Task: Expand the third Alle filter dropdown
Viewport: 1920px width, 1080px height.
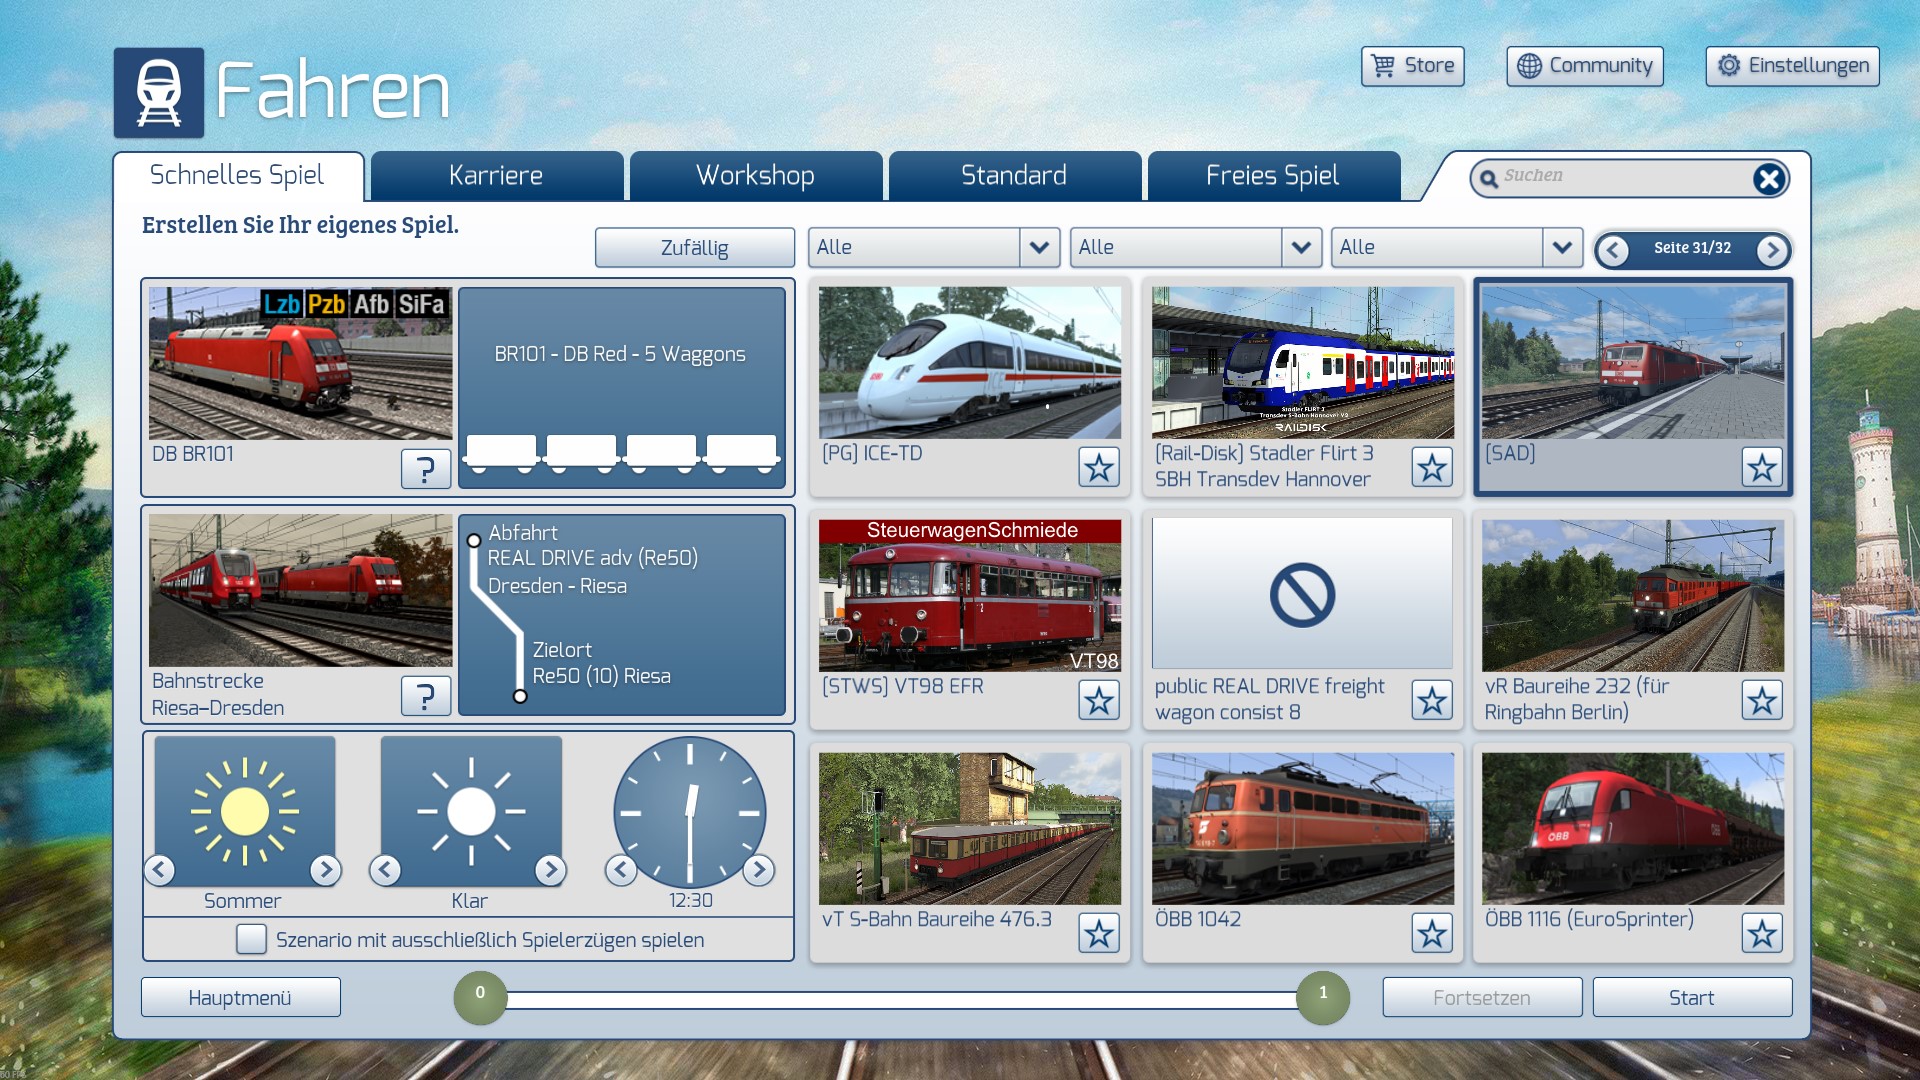Action: point(1561,248)
